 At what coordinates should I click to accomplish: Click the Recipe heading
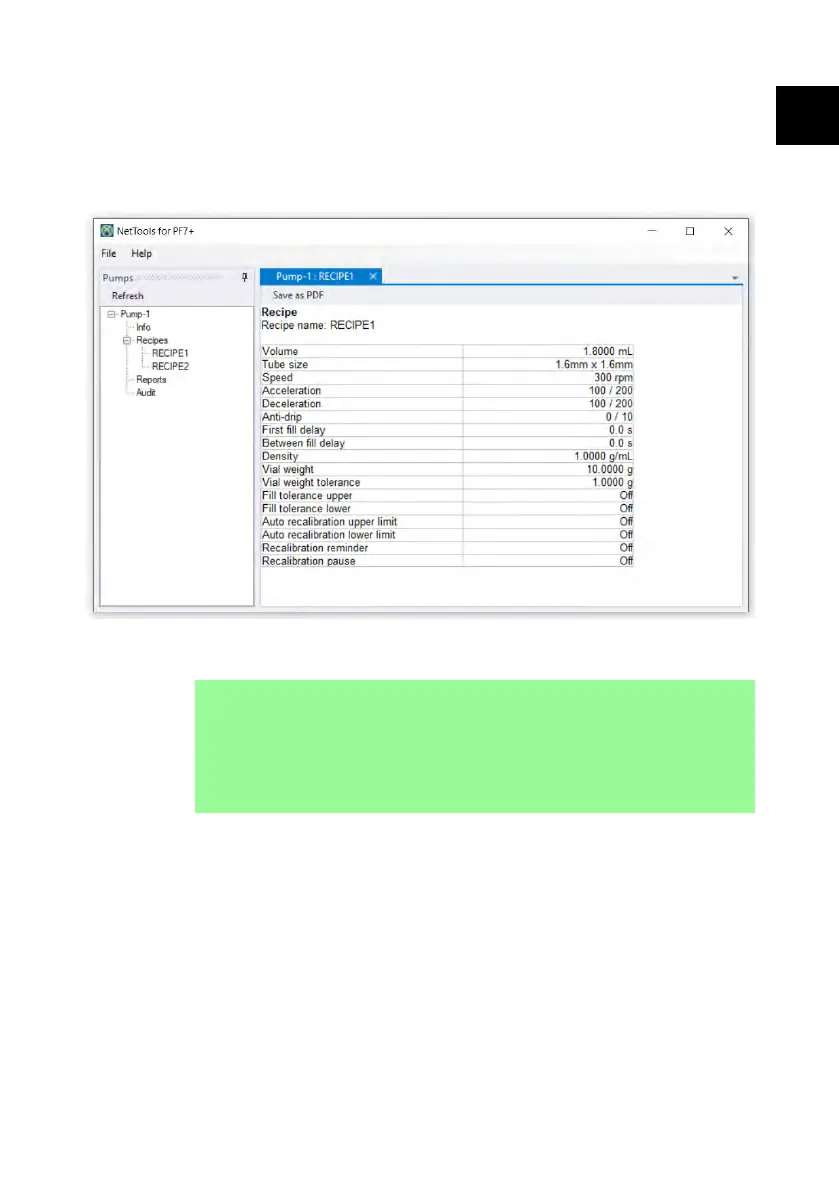pos(279,312)
